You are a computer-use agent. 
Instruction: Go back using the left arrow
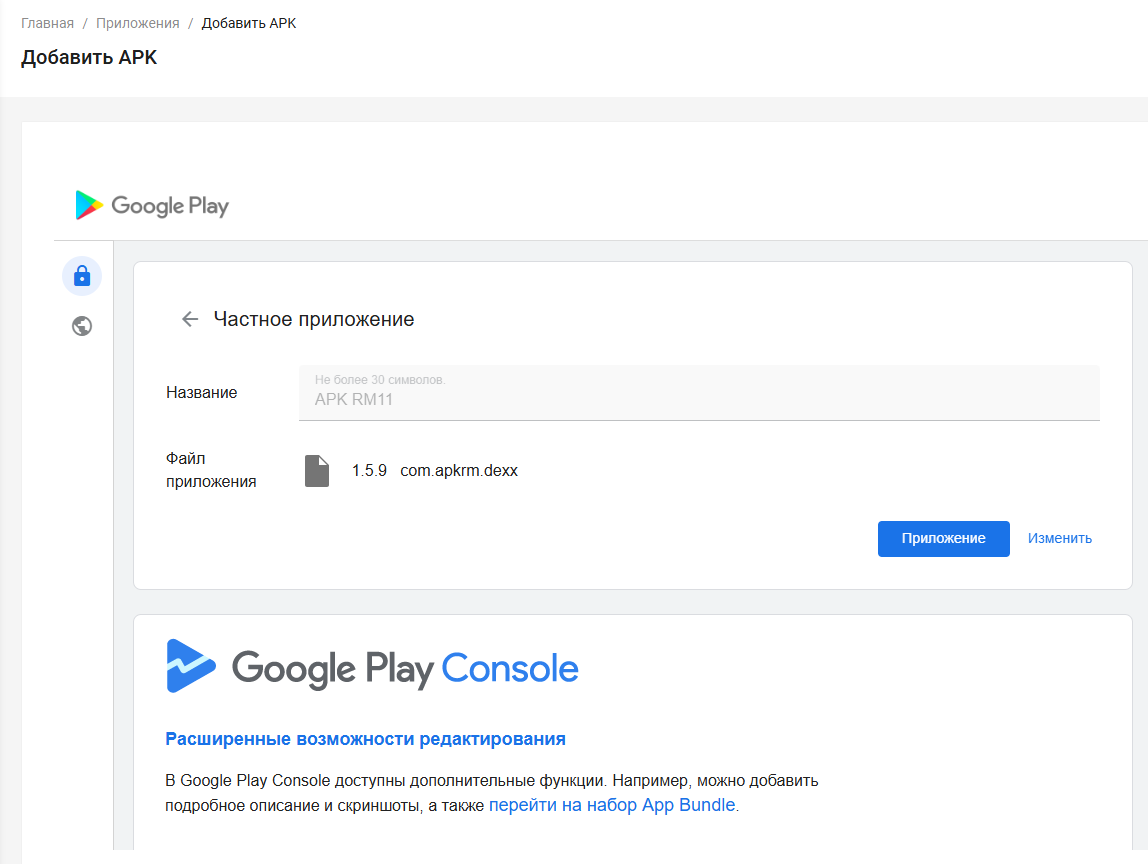[190, 319]
